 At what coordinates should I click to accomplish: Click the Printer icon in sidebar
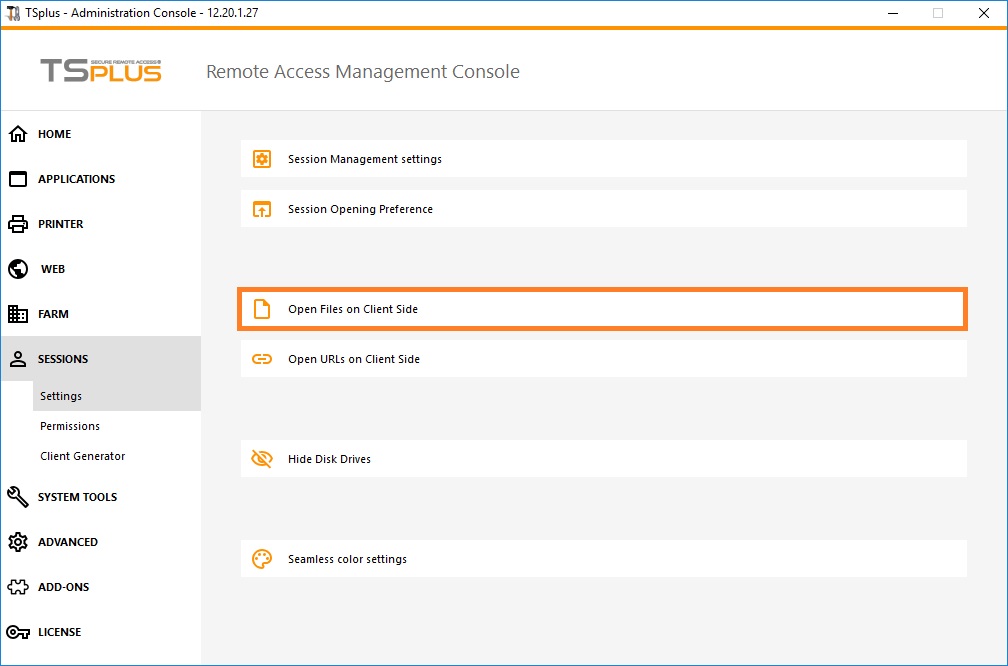pyautogui.click(x=18, y=224)
